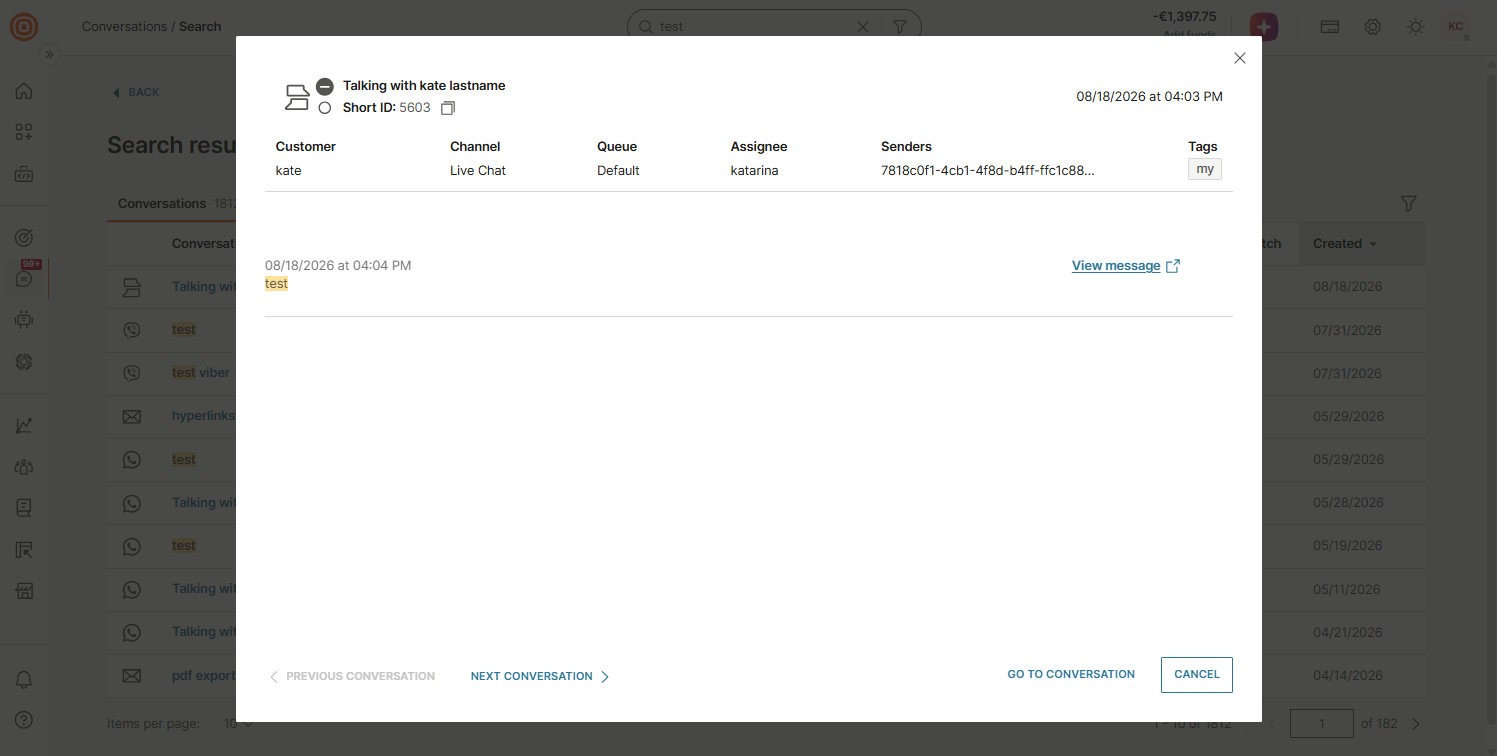The image size is (1497, 756).
Task: Toggle the radio circle beside Short ID
Action: 324,108
